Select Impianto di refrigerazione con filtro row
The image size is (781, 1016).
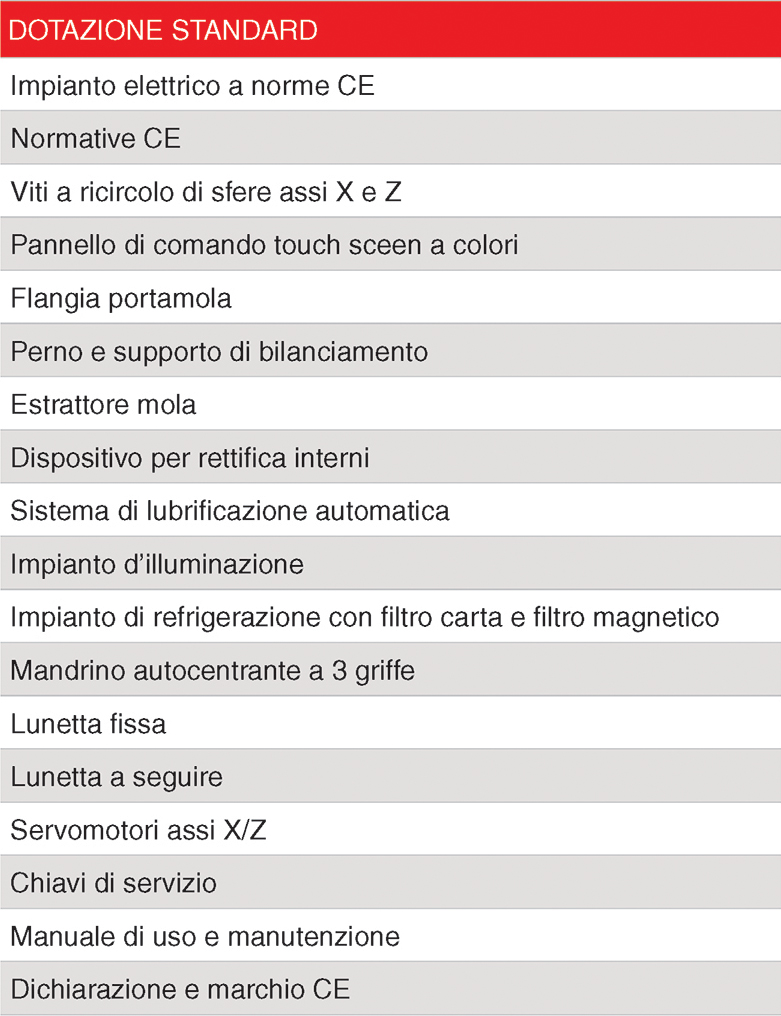pyautogui.click(x=390, y=616)
